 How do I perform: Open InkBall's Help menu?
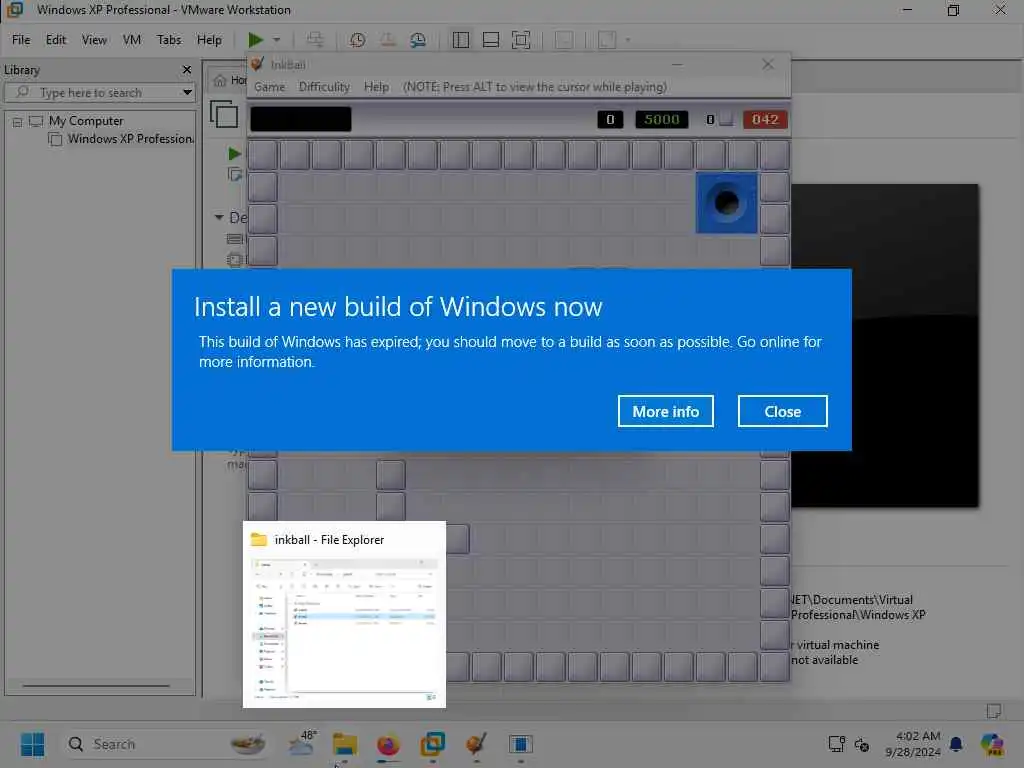[x=376, y=87]
